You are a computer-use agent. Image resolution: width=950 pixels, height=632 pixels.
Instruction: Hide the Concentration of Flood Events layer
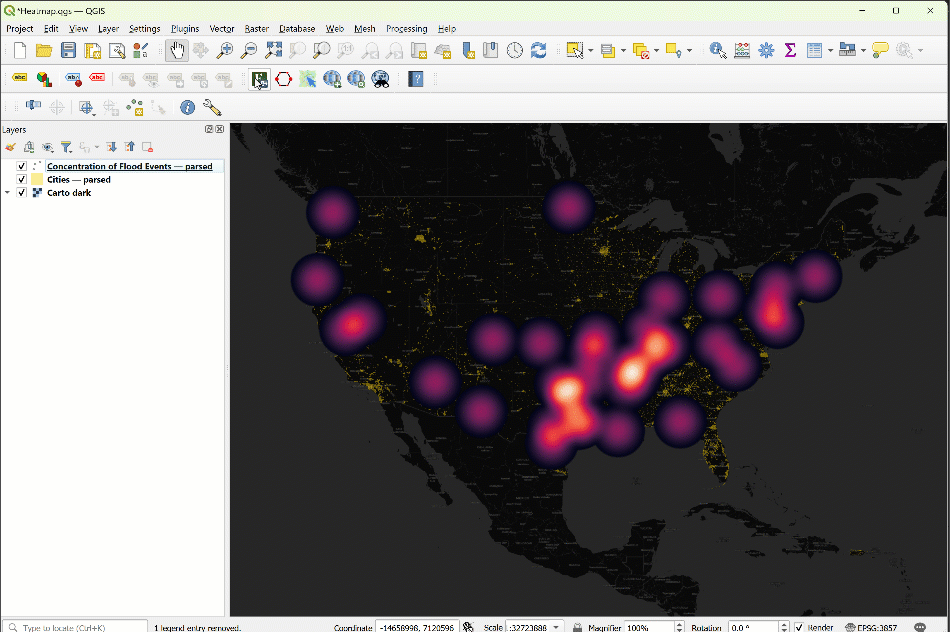[21, 166]
